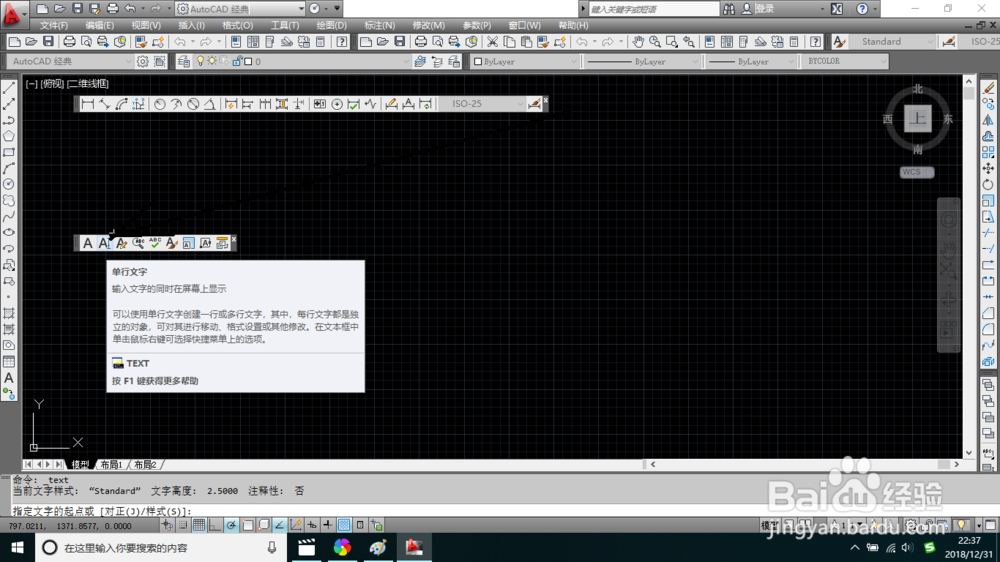Image resolution: width=1000 pixels, height=562 pixels.
Task: Click the [二维线框] visual style label
Action: tap(87, 84)
